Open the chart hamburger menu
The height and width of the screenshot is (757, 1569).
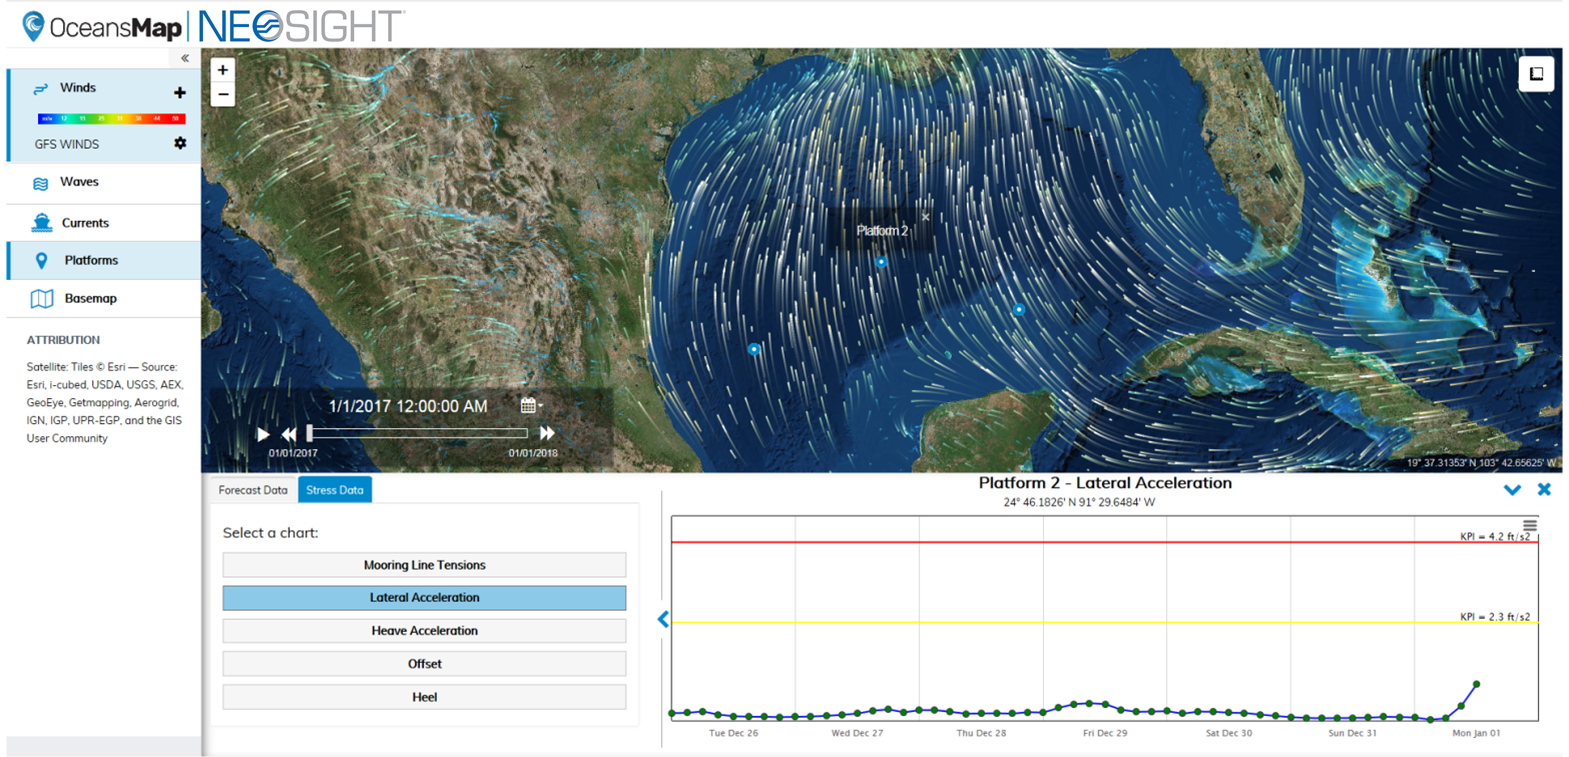pyautogui.click(x=1530, y=525)
